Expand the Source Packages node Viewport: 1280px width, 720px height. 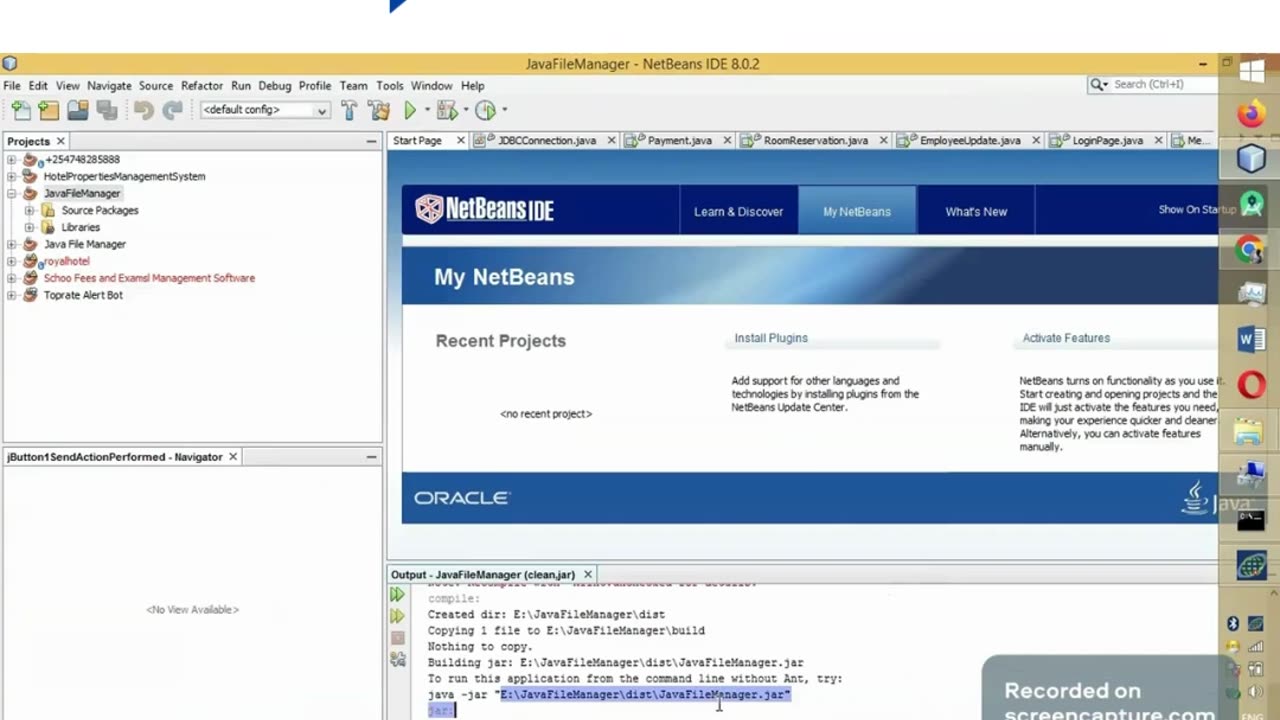[x=29, y=211]
